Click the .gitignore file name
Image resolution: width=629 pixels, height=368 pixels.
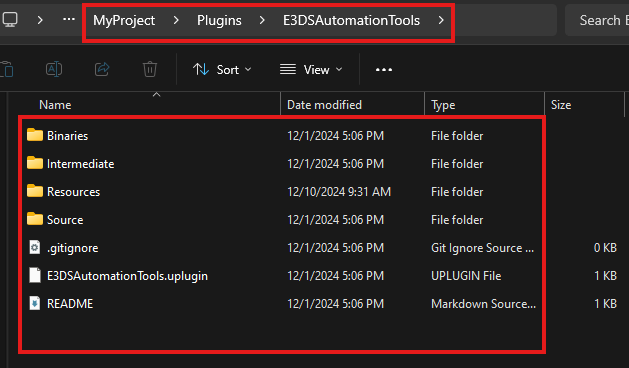[x=73, y=248]
